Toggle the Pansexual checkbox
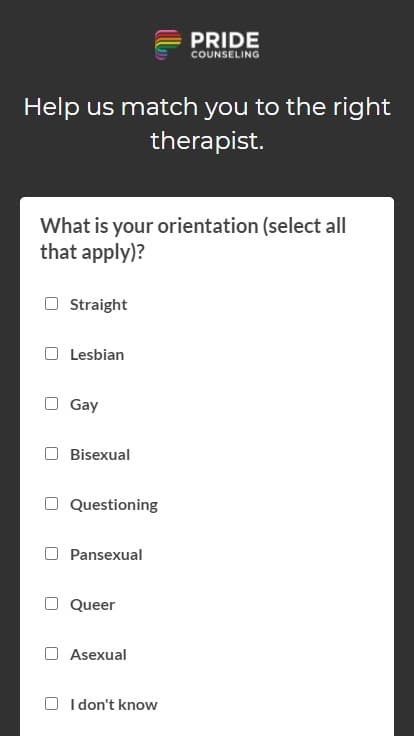414x736 pixels. (52, 554)
